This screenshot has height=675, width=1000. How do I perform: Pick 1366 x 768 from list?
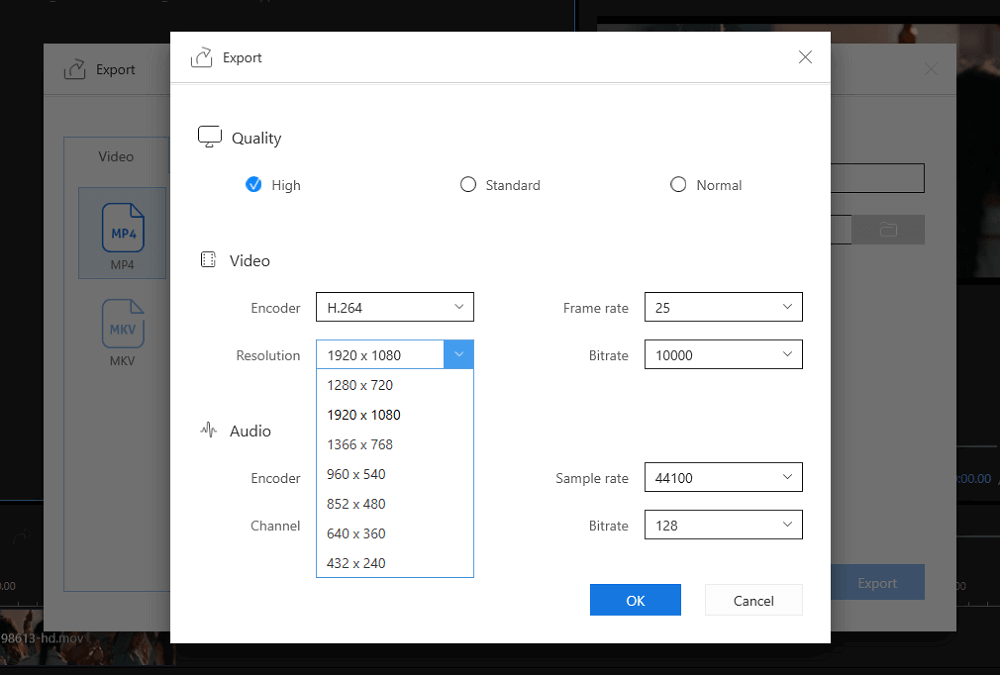click(360, 444)
